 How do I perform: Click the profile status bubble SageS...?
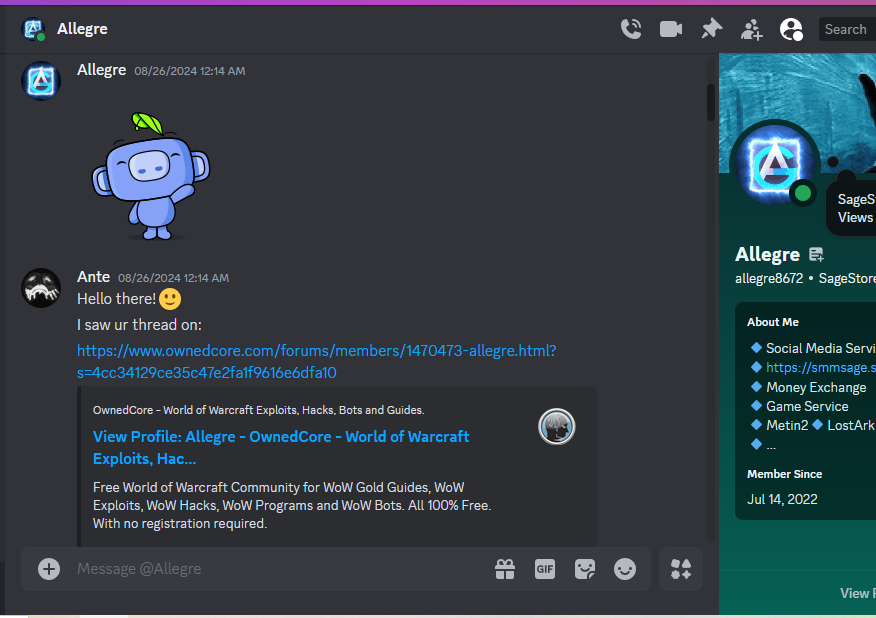pos(851,208)
